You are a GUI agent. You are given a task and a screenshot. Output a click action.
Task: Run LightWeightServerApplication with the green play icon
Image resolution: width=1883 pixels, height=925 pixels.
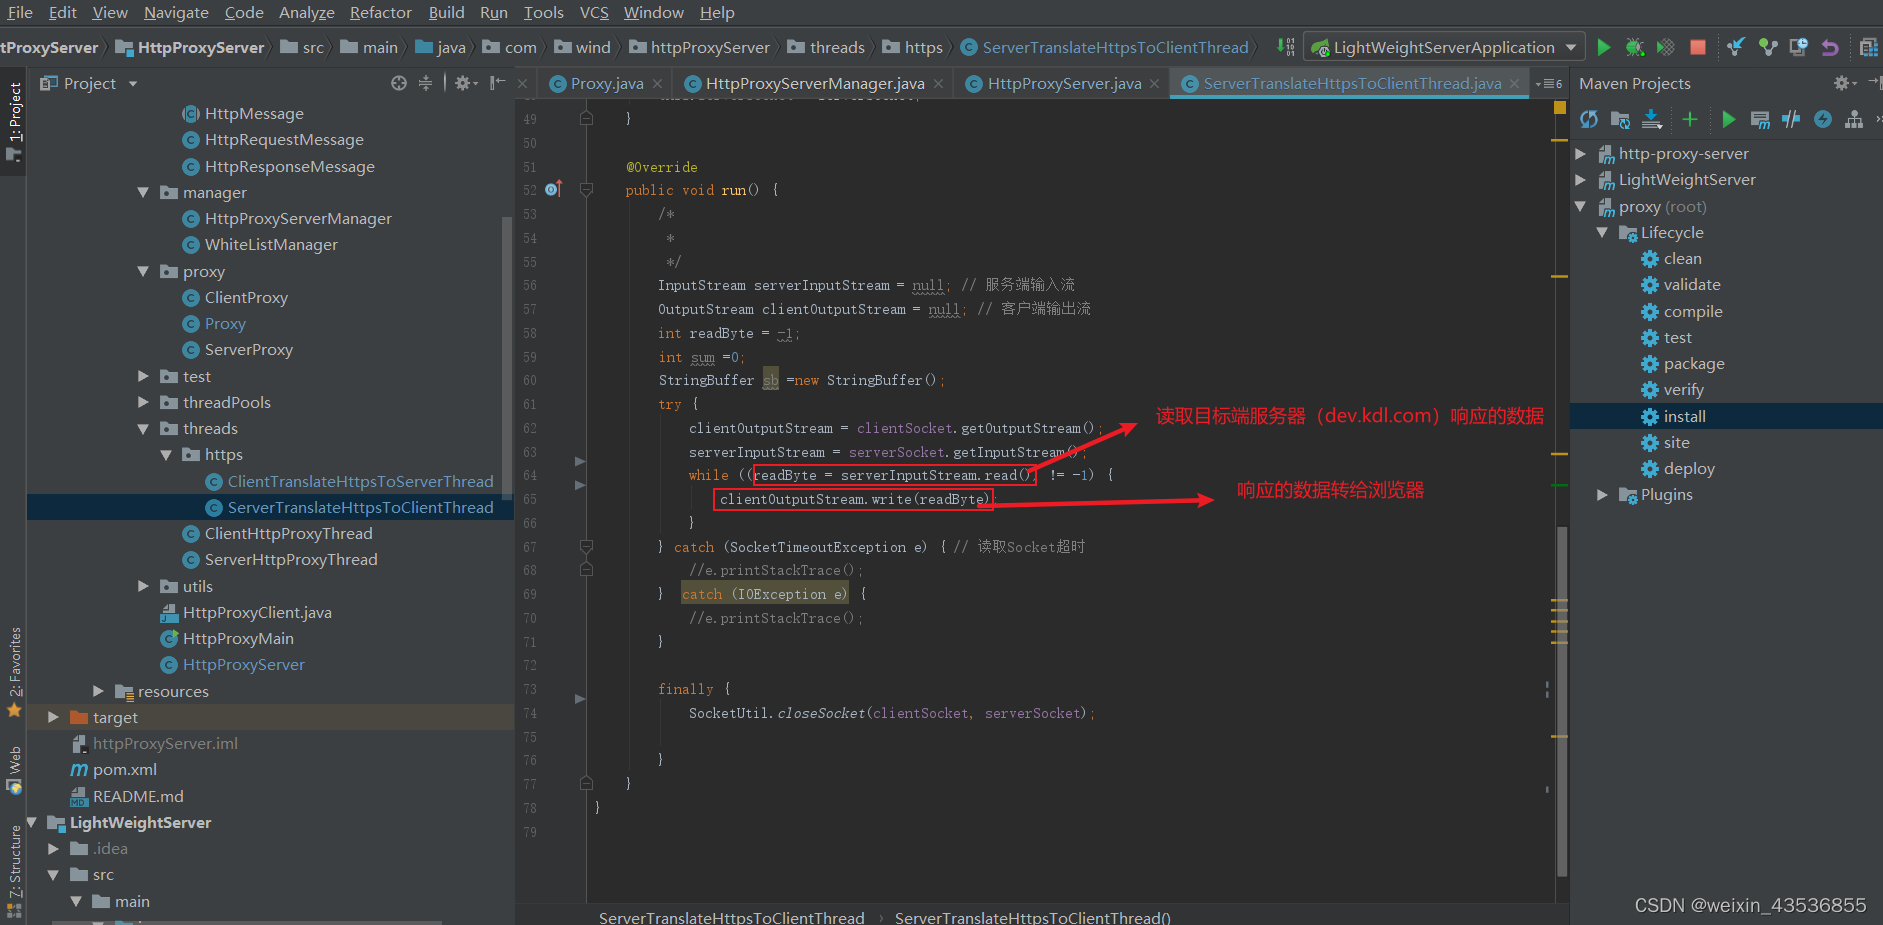(x=1604, y=47)
